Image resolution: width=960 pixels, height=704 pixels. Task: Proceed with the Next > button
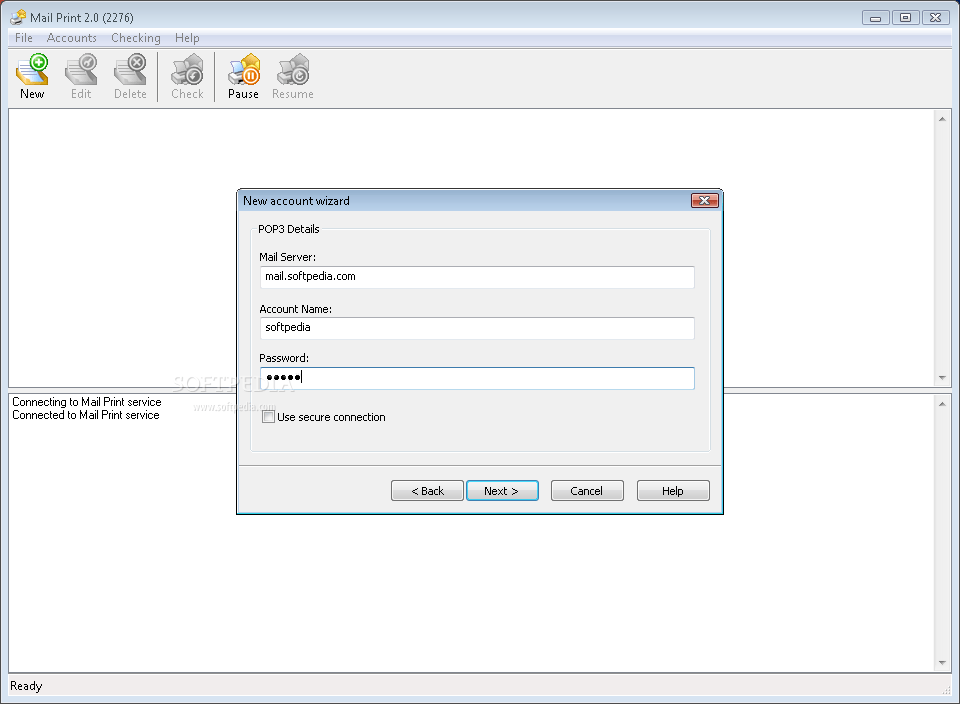coord(502,491)
